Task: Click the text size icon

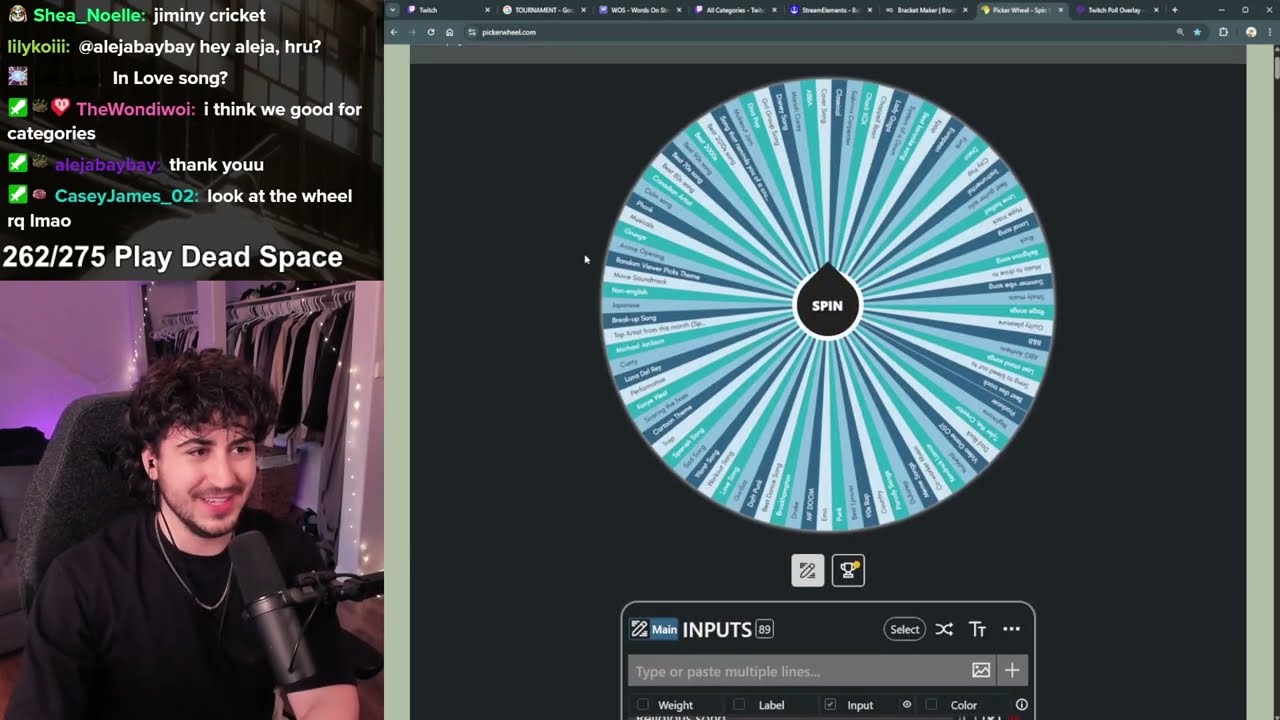Action: coord(977,629)
